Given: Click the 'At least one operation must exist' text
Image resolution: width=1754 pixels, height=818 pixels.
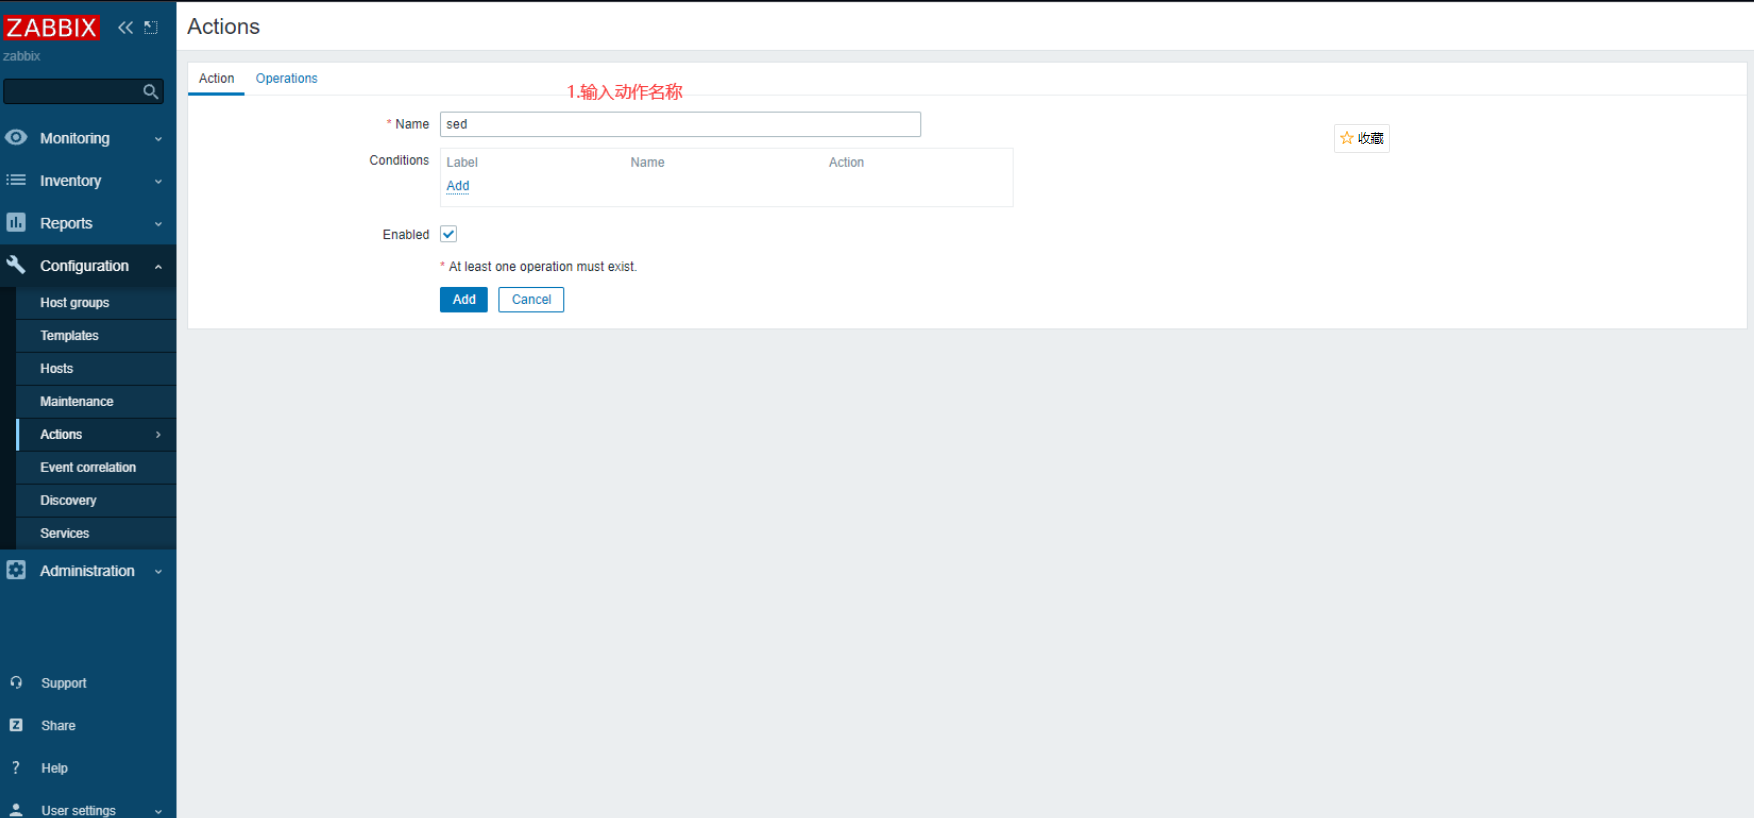Looking at the screenshot, I should pos(542,267).
